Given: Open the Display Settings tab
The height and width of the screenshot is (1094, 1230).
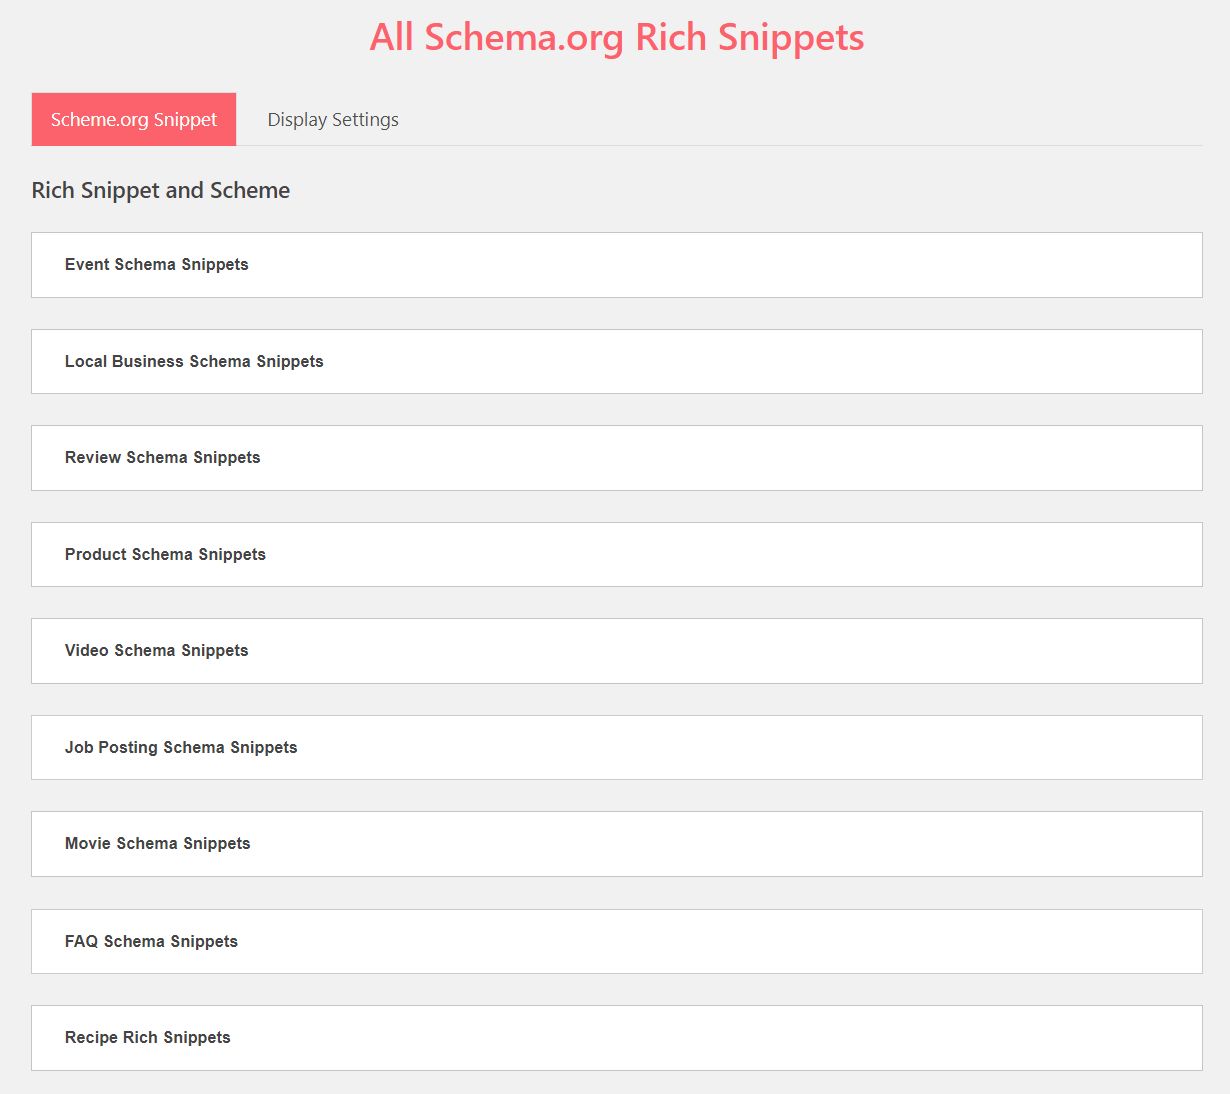Looking at the screenshot, I should point(333,119).
